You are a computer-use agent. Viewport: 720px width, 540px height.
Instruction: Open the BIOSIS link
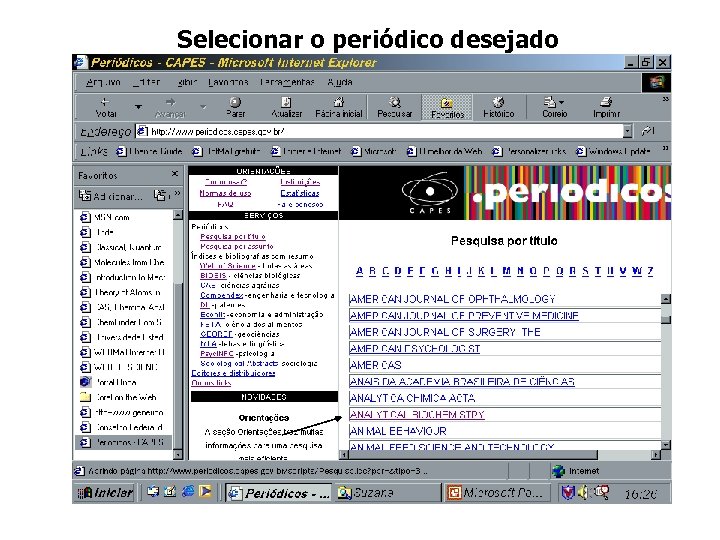[214, 276]
